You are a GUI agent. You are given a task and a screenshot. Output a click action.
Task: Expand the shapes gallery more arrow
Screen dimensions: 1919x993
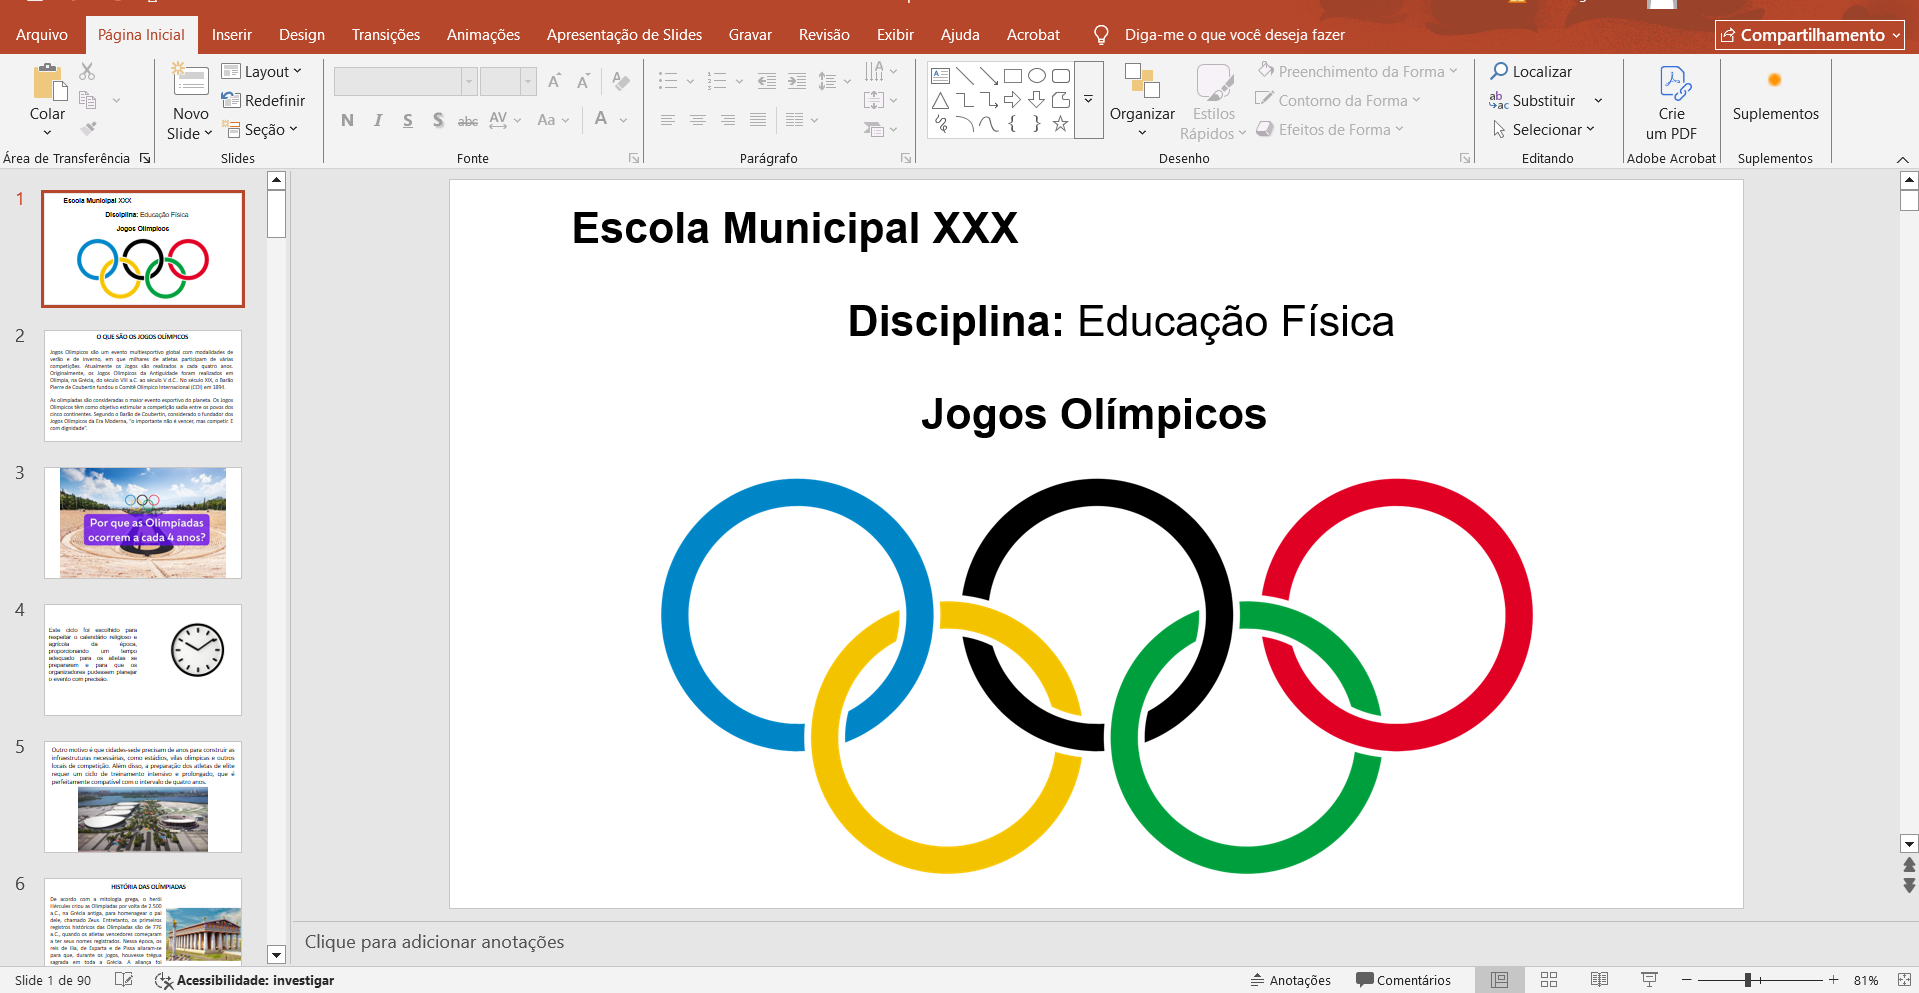(x=1088, y=99)
